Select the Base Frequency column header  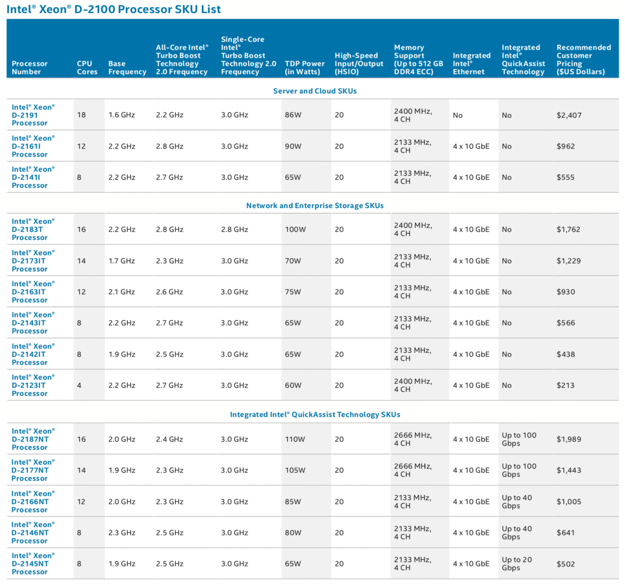[x=127, y=67]
